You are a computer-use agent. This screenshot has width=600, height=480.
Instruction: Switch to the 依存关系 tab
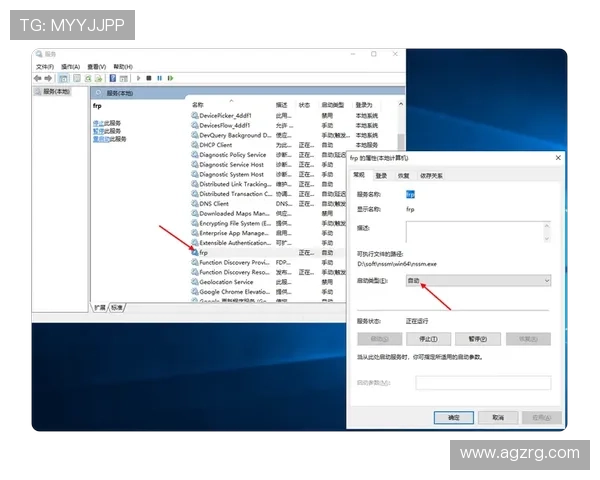431,175
